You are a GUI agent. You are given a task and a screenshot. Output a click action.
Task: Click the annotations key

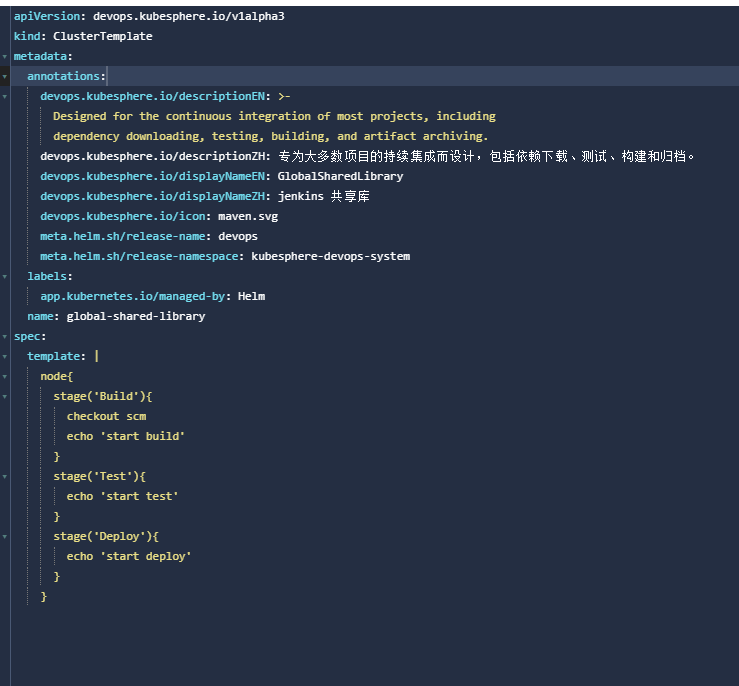(64, 76)
